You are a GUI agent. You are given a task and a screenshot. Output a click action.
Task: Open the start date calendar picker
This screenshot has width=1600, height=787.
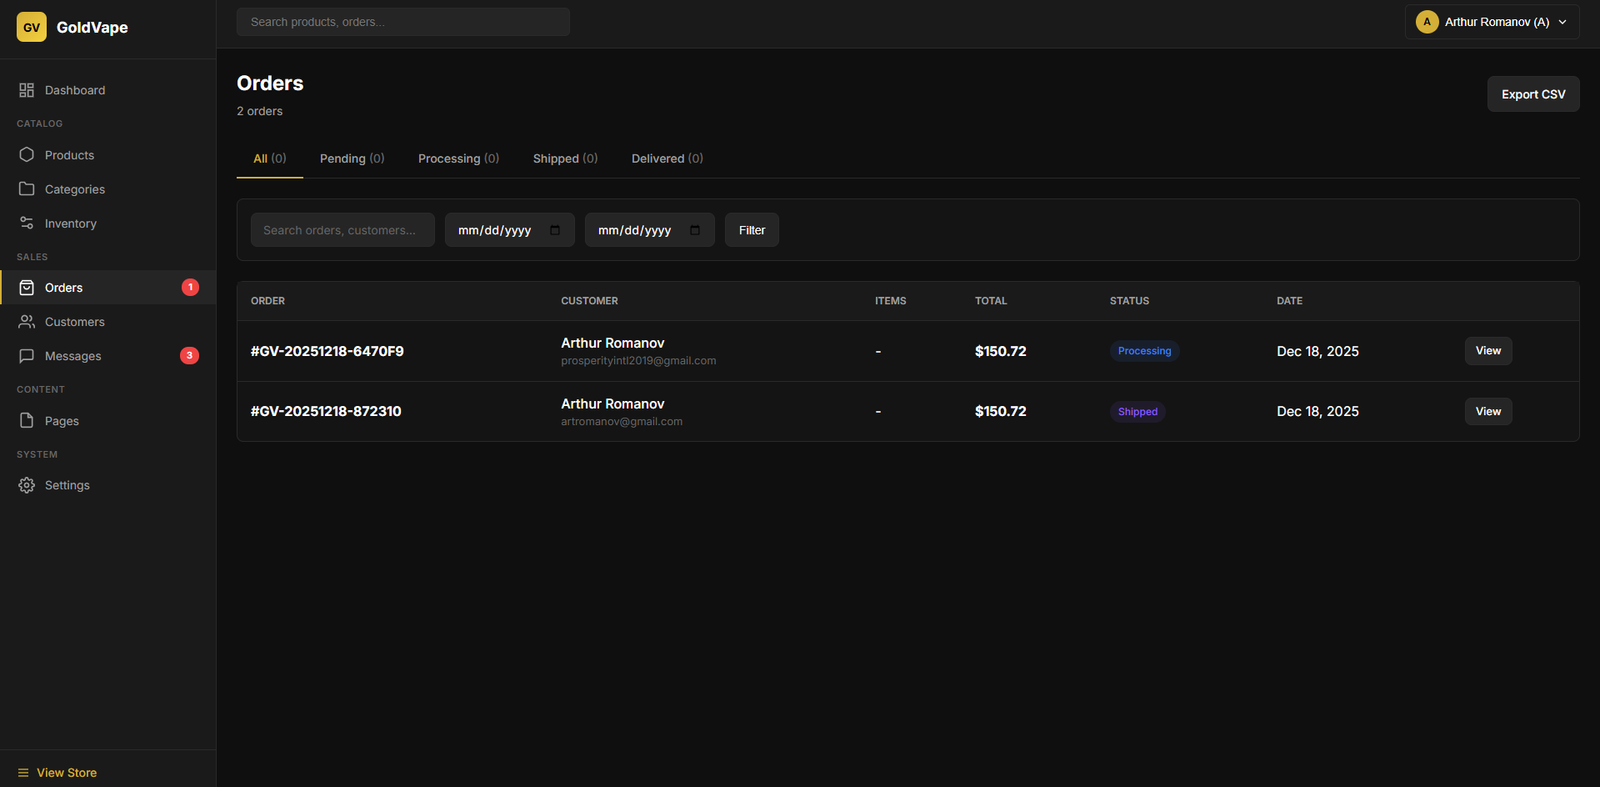(x=555, y=230)
